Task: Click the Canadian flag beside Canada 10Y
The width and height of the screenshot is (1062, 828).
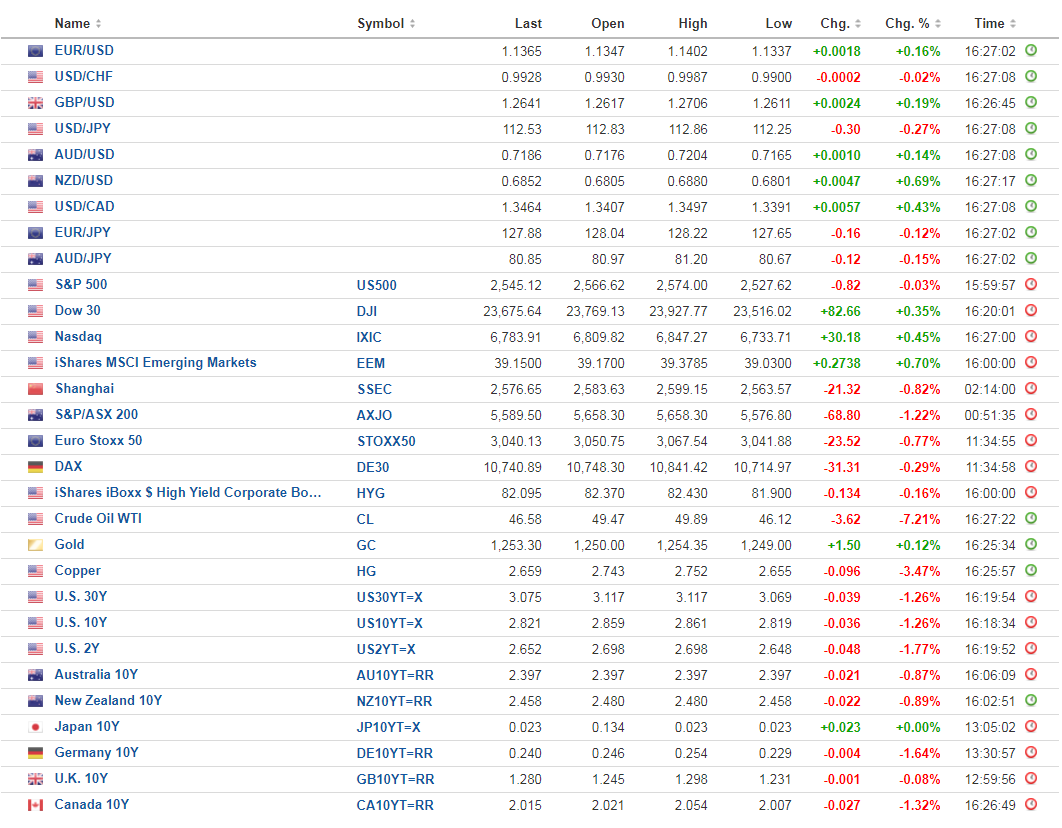Action: pos(36,805)
